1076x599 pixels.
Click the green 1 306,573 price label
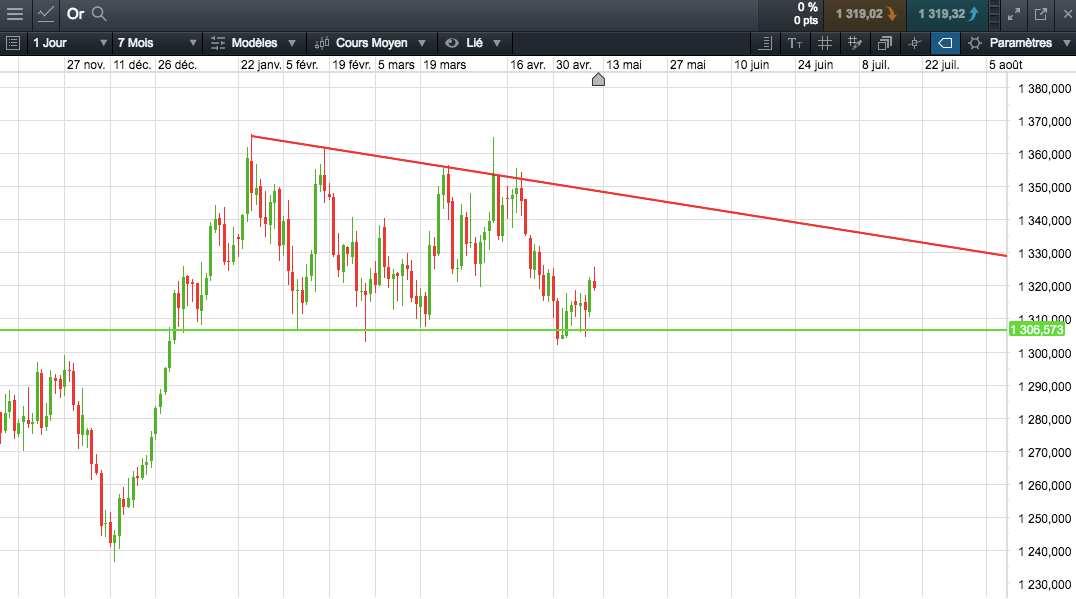tap(1036, 330)
